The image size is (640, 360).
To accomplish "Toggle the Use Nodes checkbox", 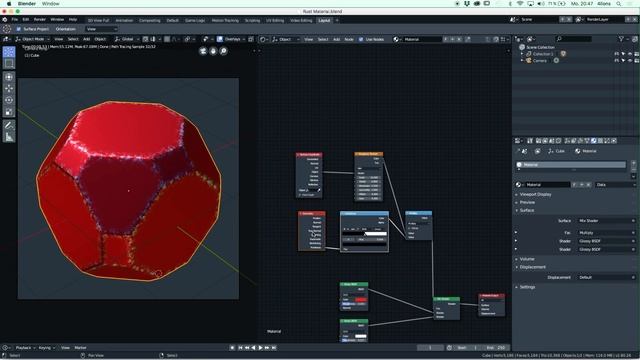I will tap(361, 39).
